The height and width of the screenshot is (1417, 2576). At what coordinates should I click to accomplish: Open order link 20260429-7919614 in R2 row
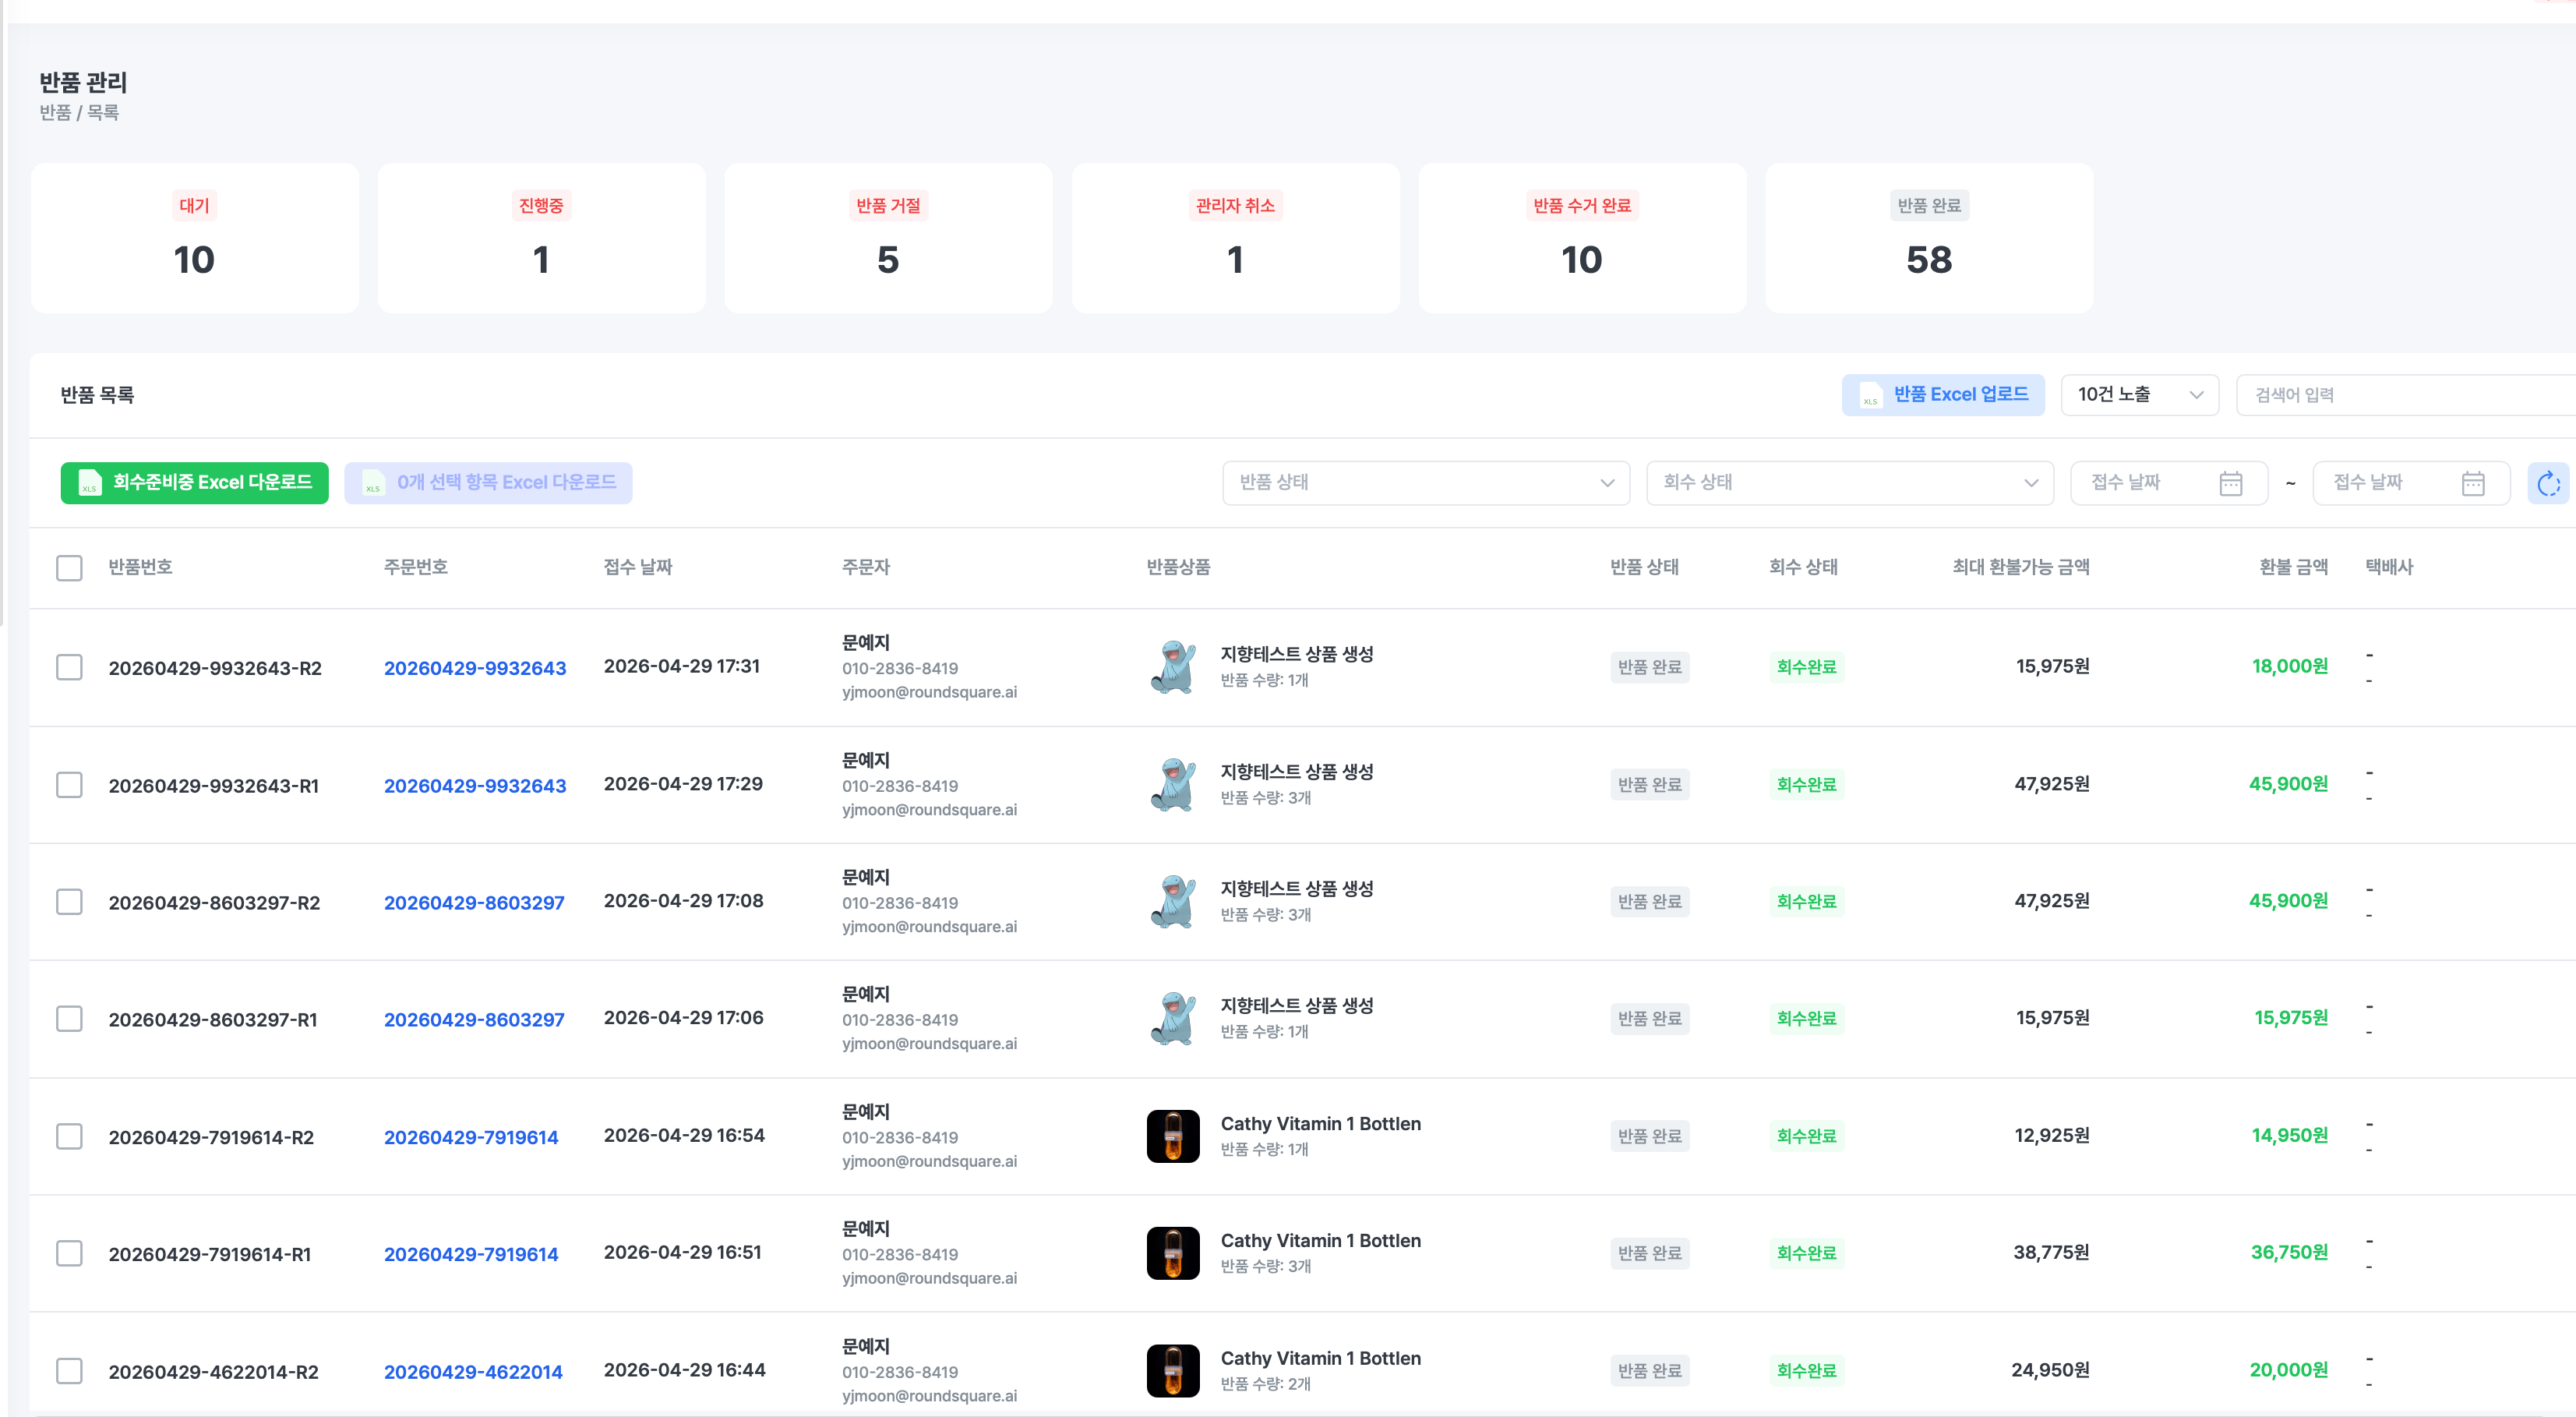[471, 1138]
